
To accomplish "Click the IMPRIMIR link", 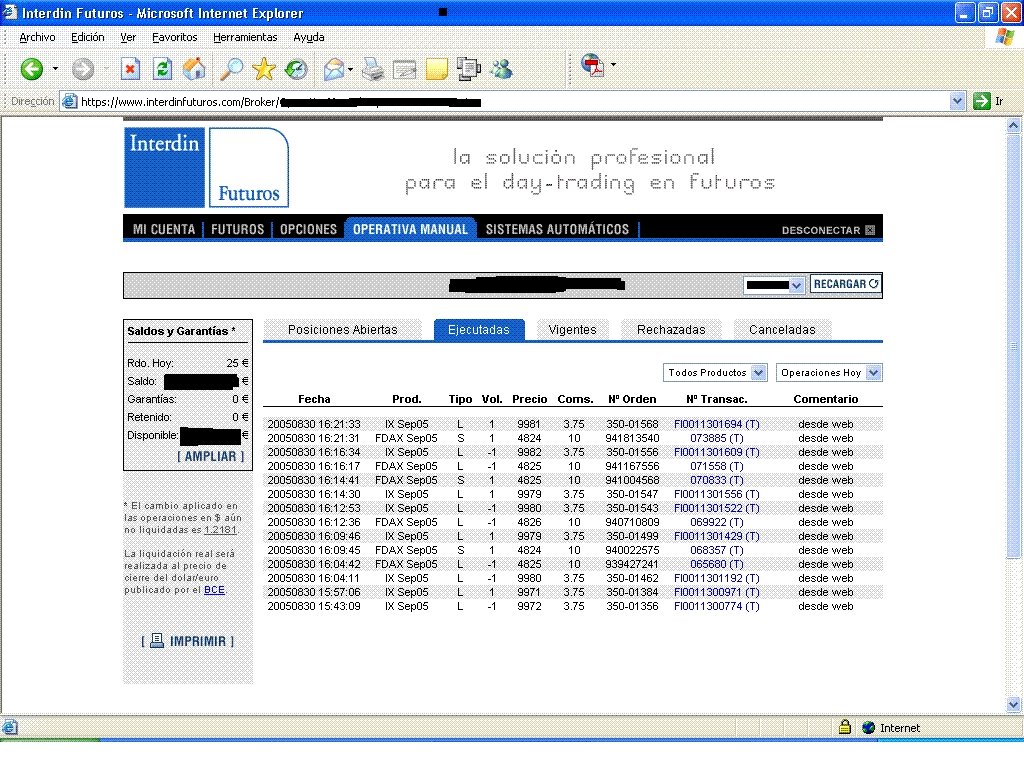I will click(x=197, y=641).
